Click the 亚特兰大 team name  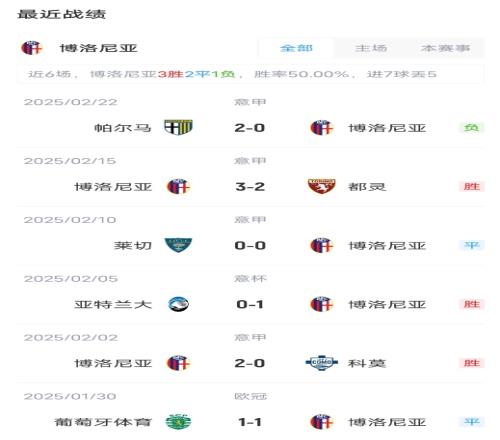click(113, 304)
